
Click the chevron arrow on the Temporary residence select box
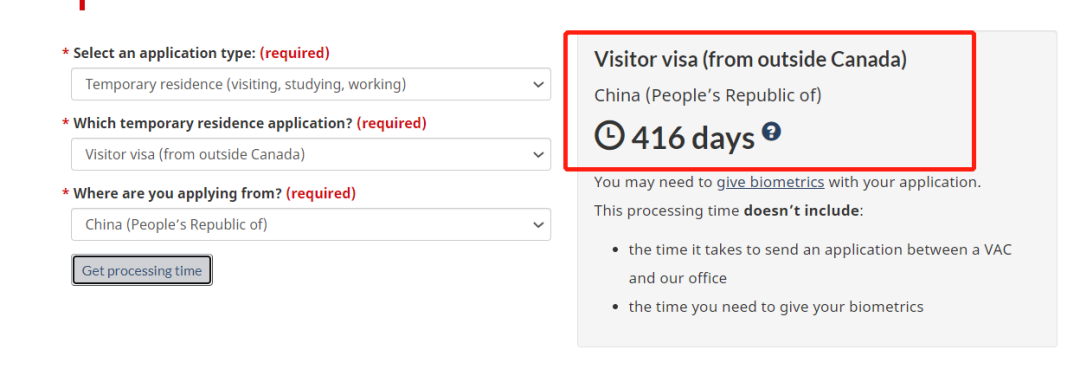(538, 85)
